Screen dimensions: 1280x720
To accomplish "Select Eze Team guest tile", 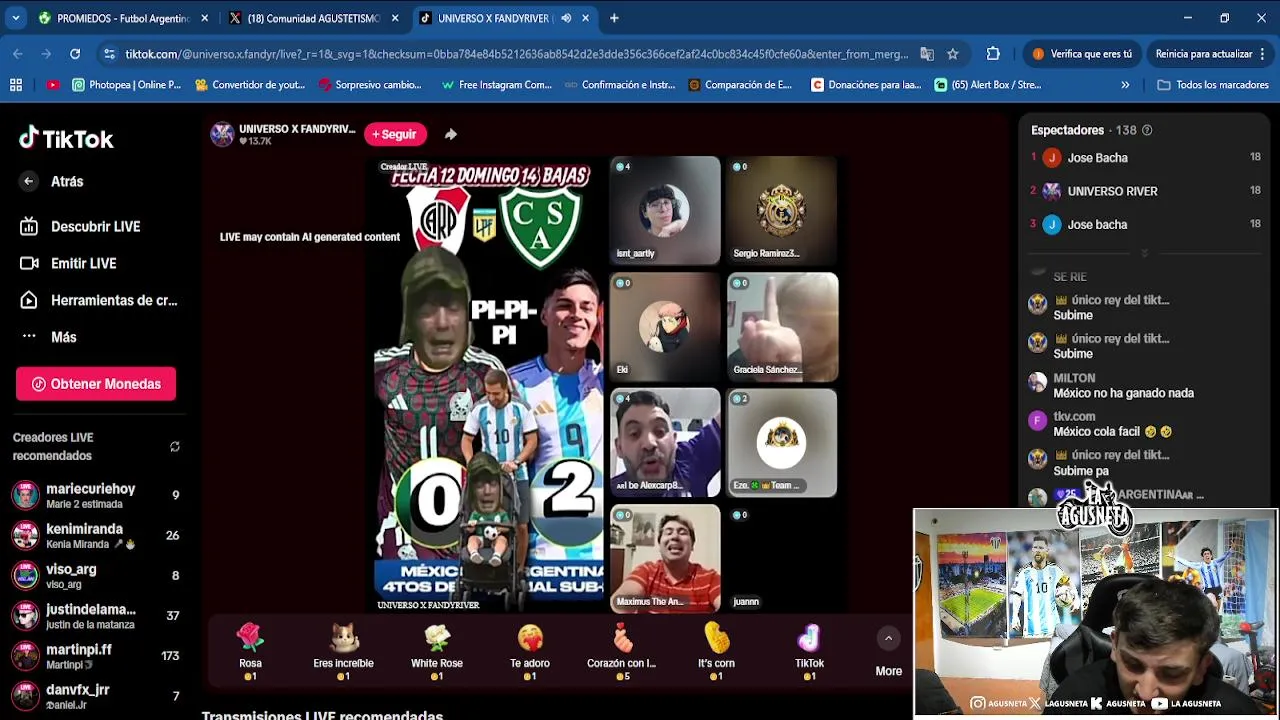I will [x=782, y=443].
